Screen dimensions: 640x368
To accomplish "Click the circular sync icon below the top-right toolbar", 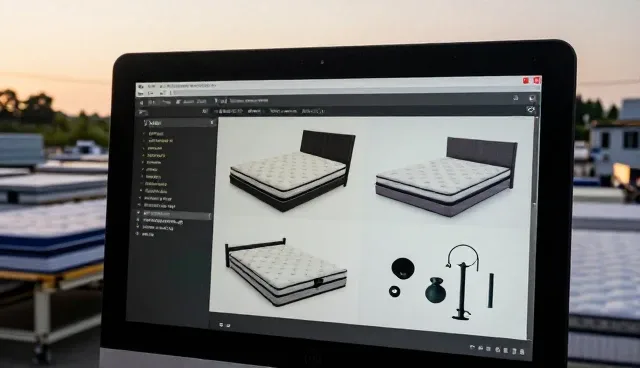I will tap(530, 109).
